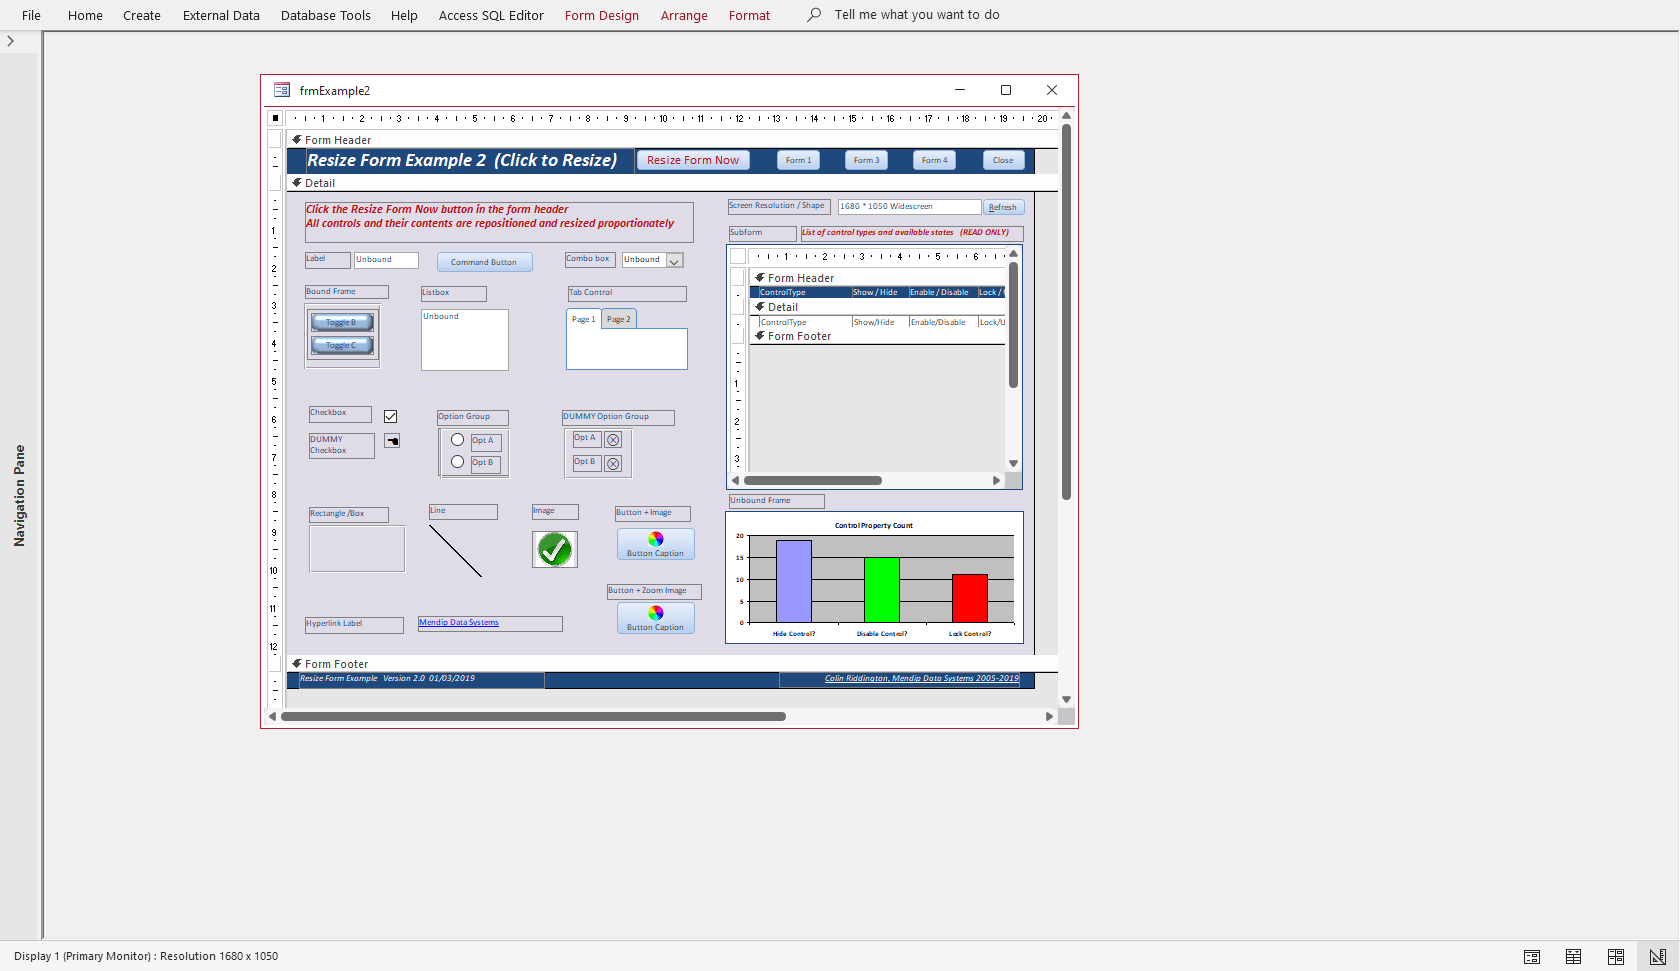The image size is (1680, 971).
Task: Select the Opt A radio button
Action: (457, 440)
